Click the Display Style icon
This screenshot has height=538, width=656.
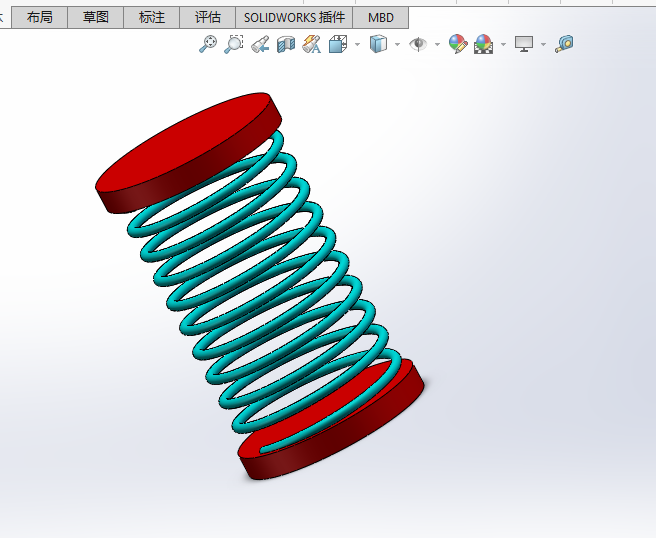click(379, 44)
